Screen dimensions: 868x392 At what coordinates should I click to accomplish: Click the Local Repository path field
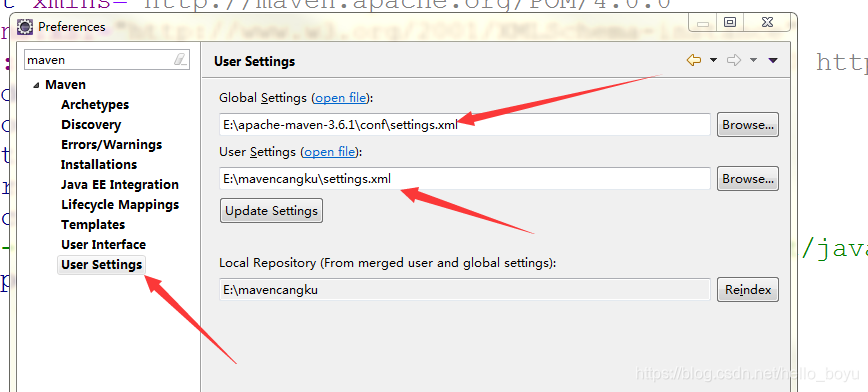point(465,290)
